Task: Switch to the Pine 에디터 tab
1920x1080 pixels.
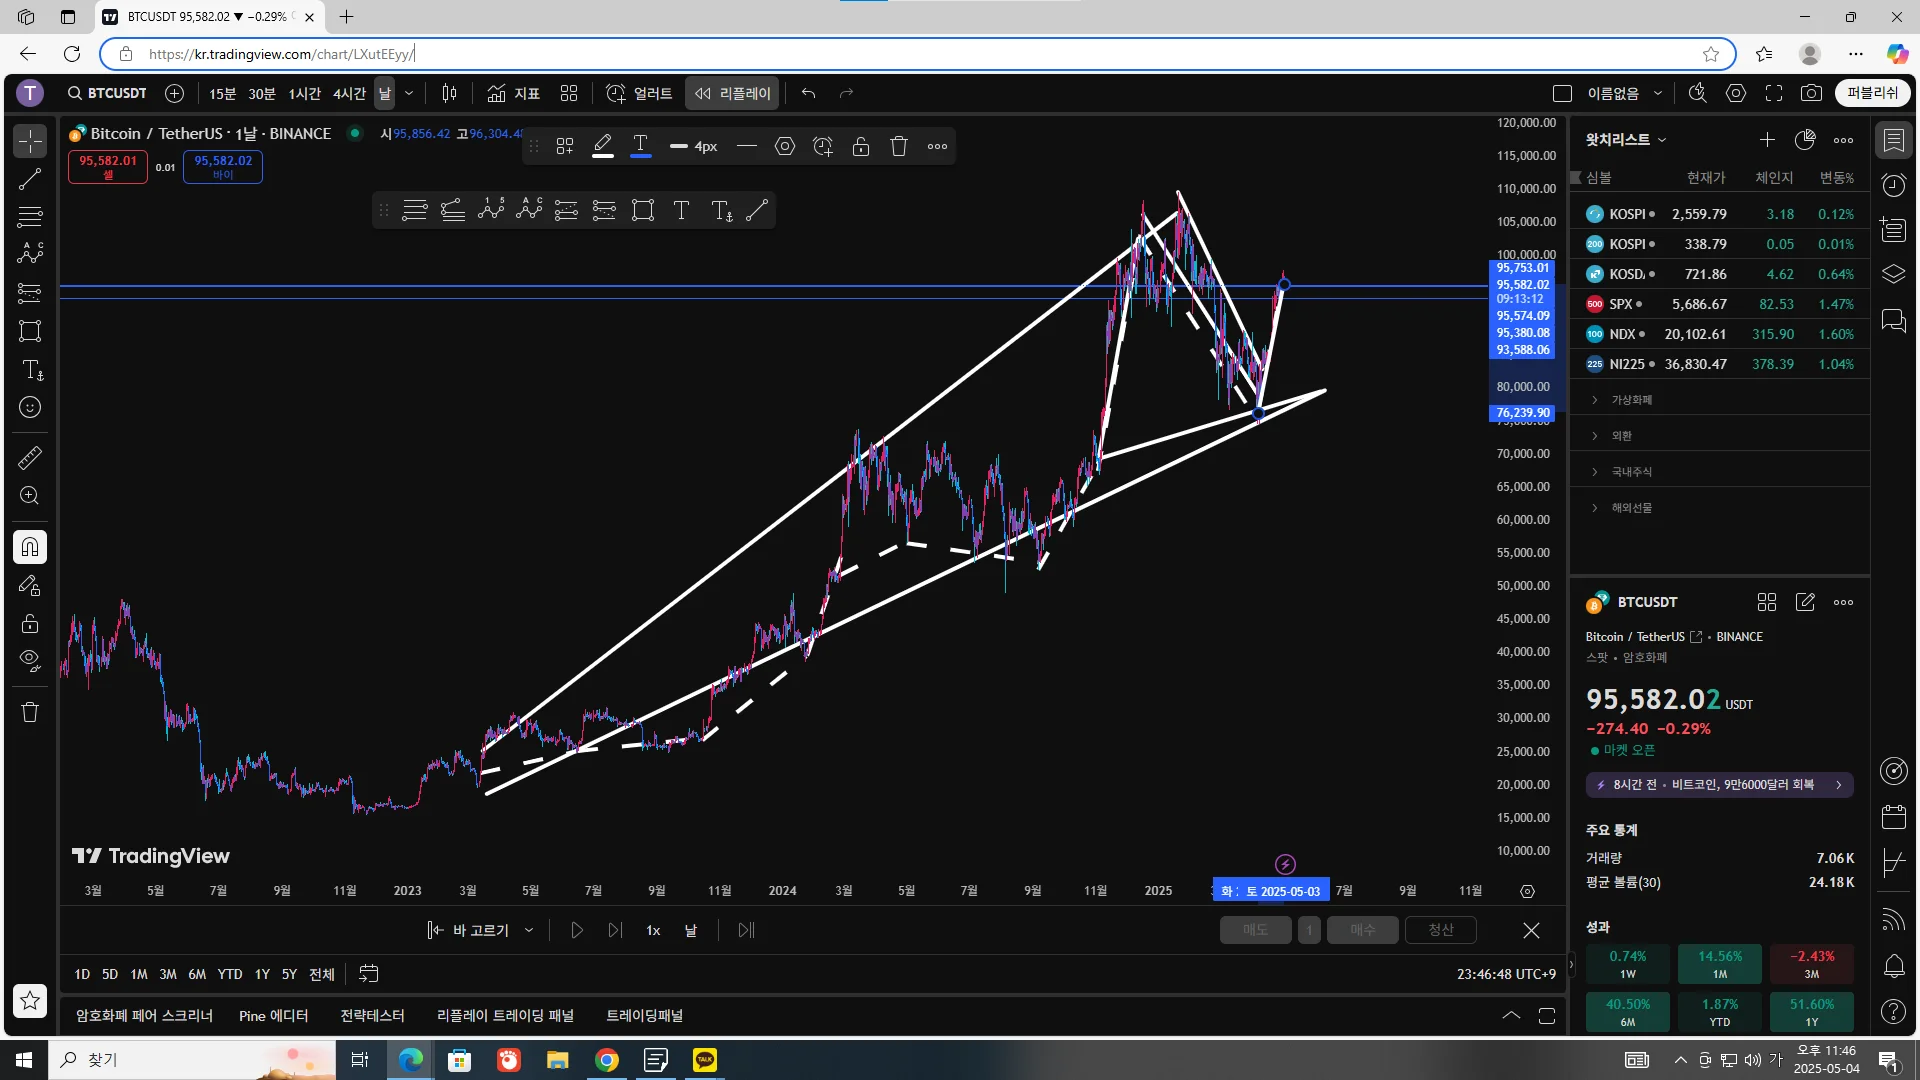Action: [x=273, y=1016]
